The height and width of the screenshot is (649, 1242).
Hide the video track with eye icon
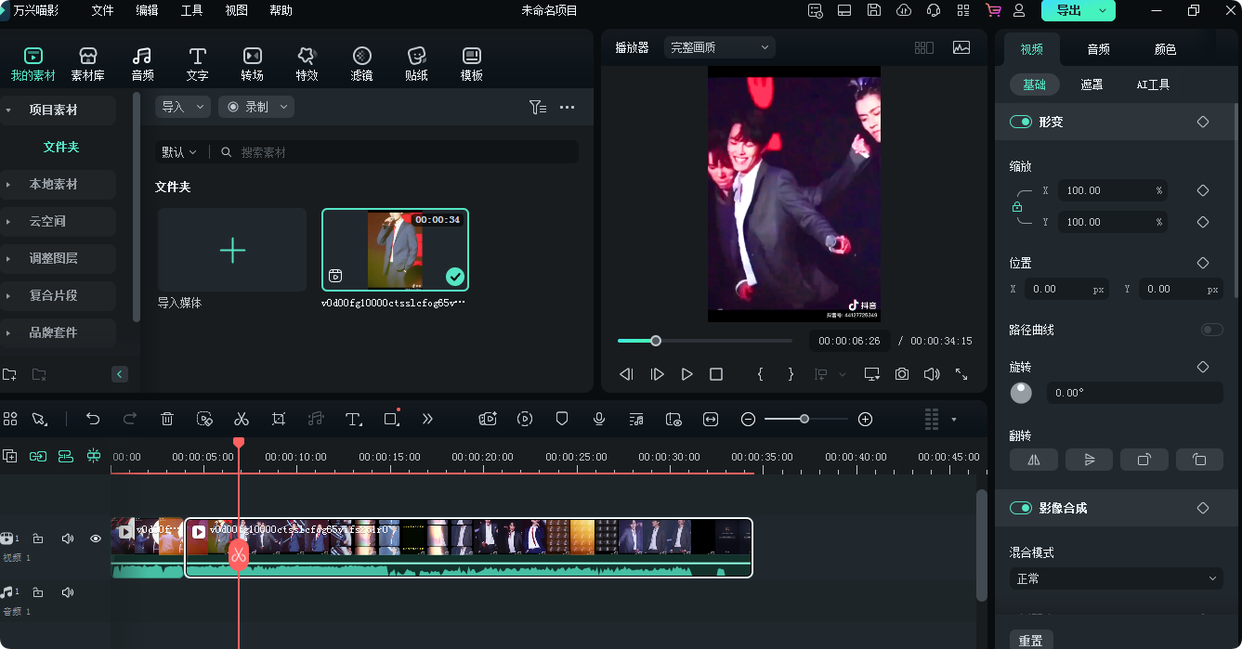(x=96, y=539)
